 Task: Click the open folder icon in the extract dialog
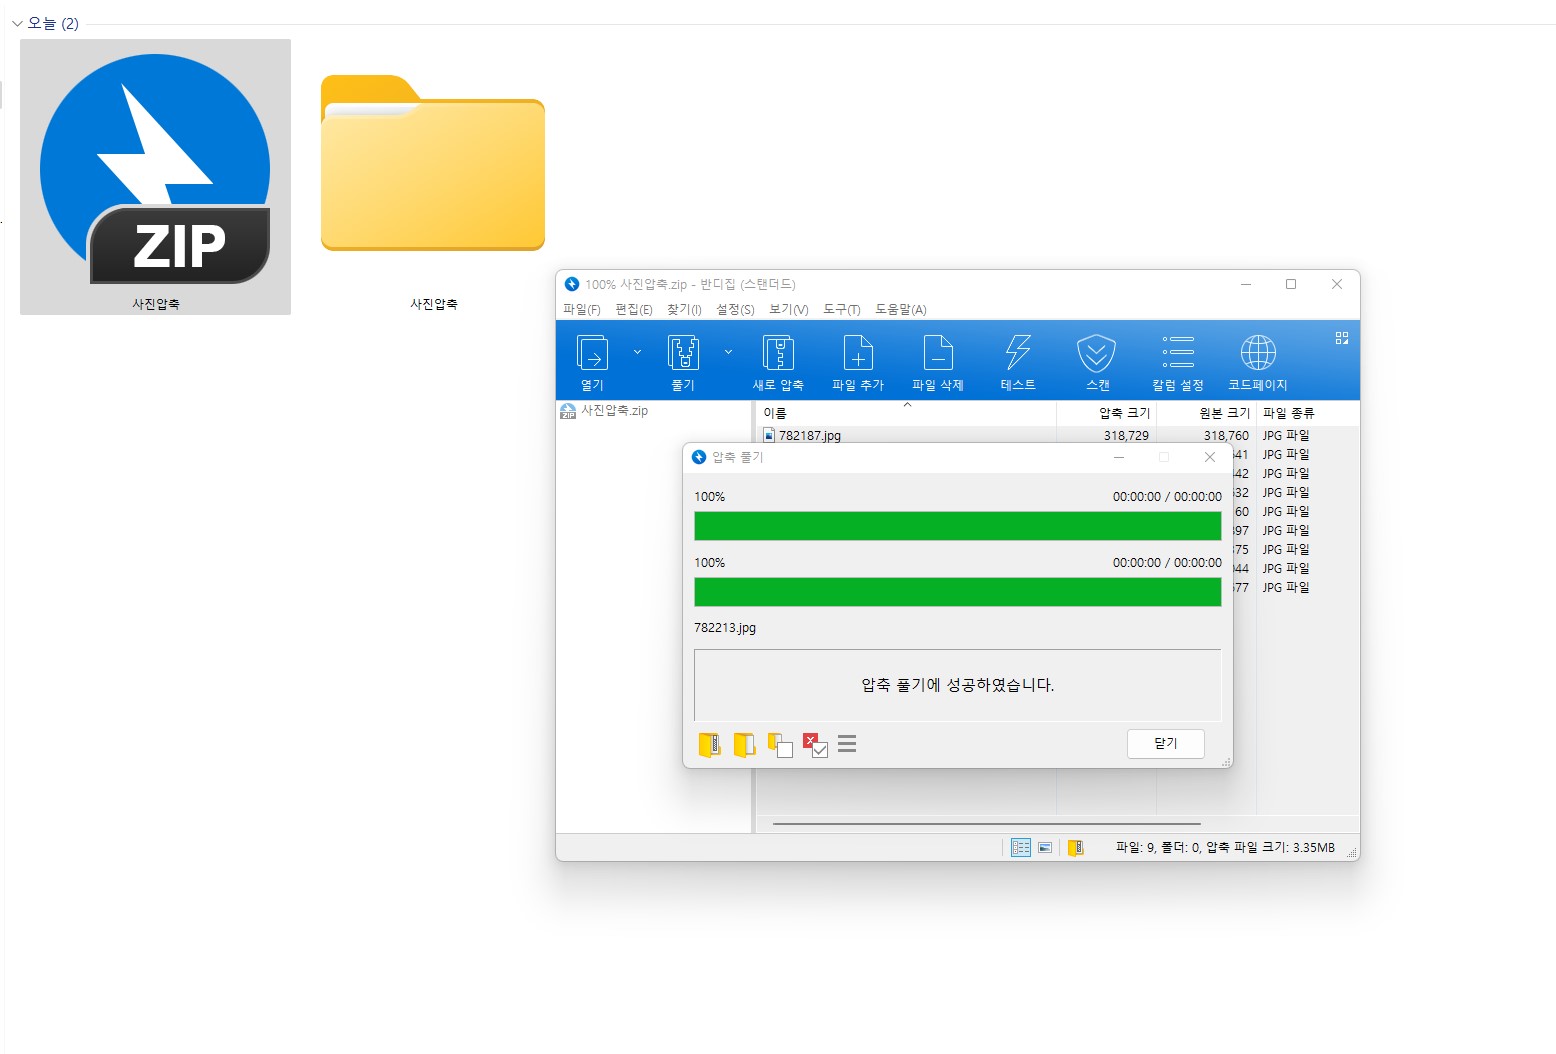744,744
